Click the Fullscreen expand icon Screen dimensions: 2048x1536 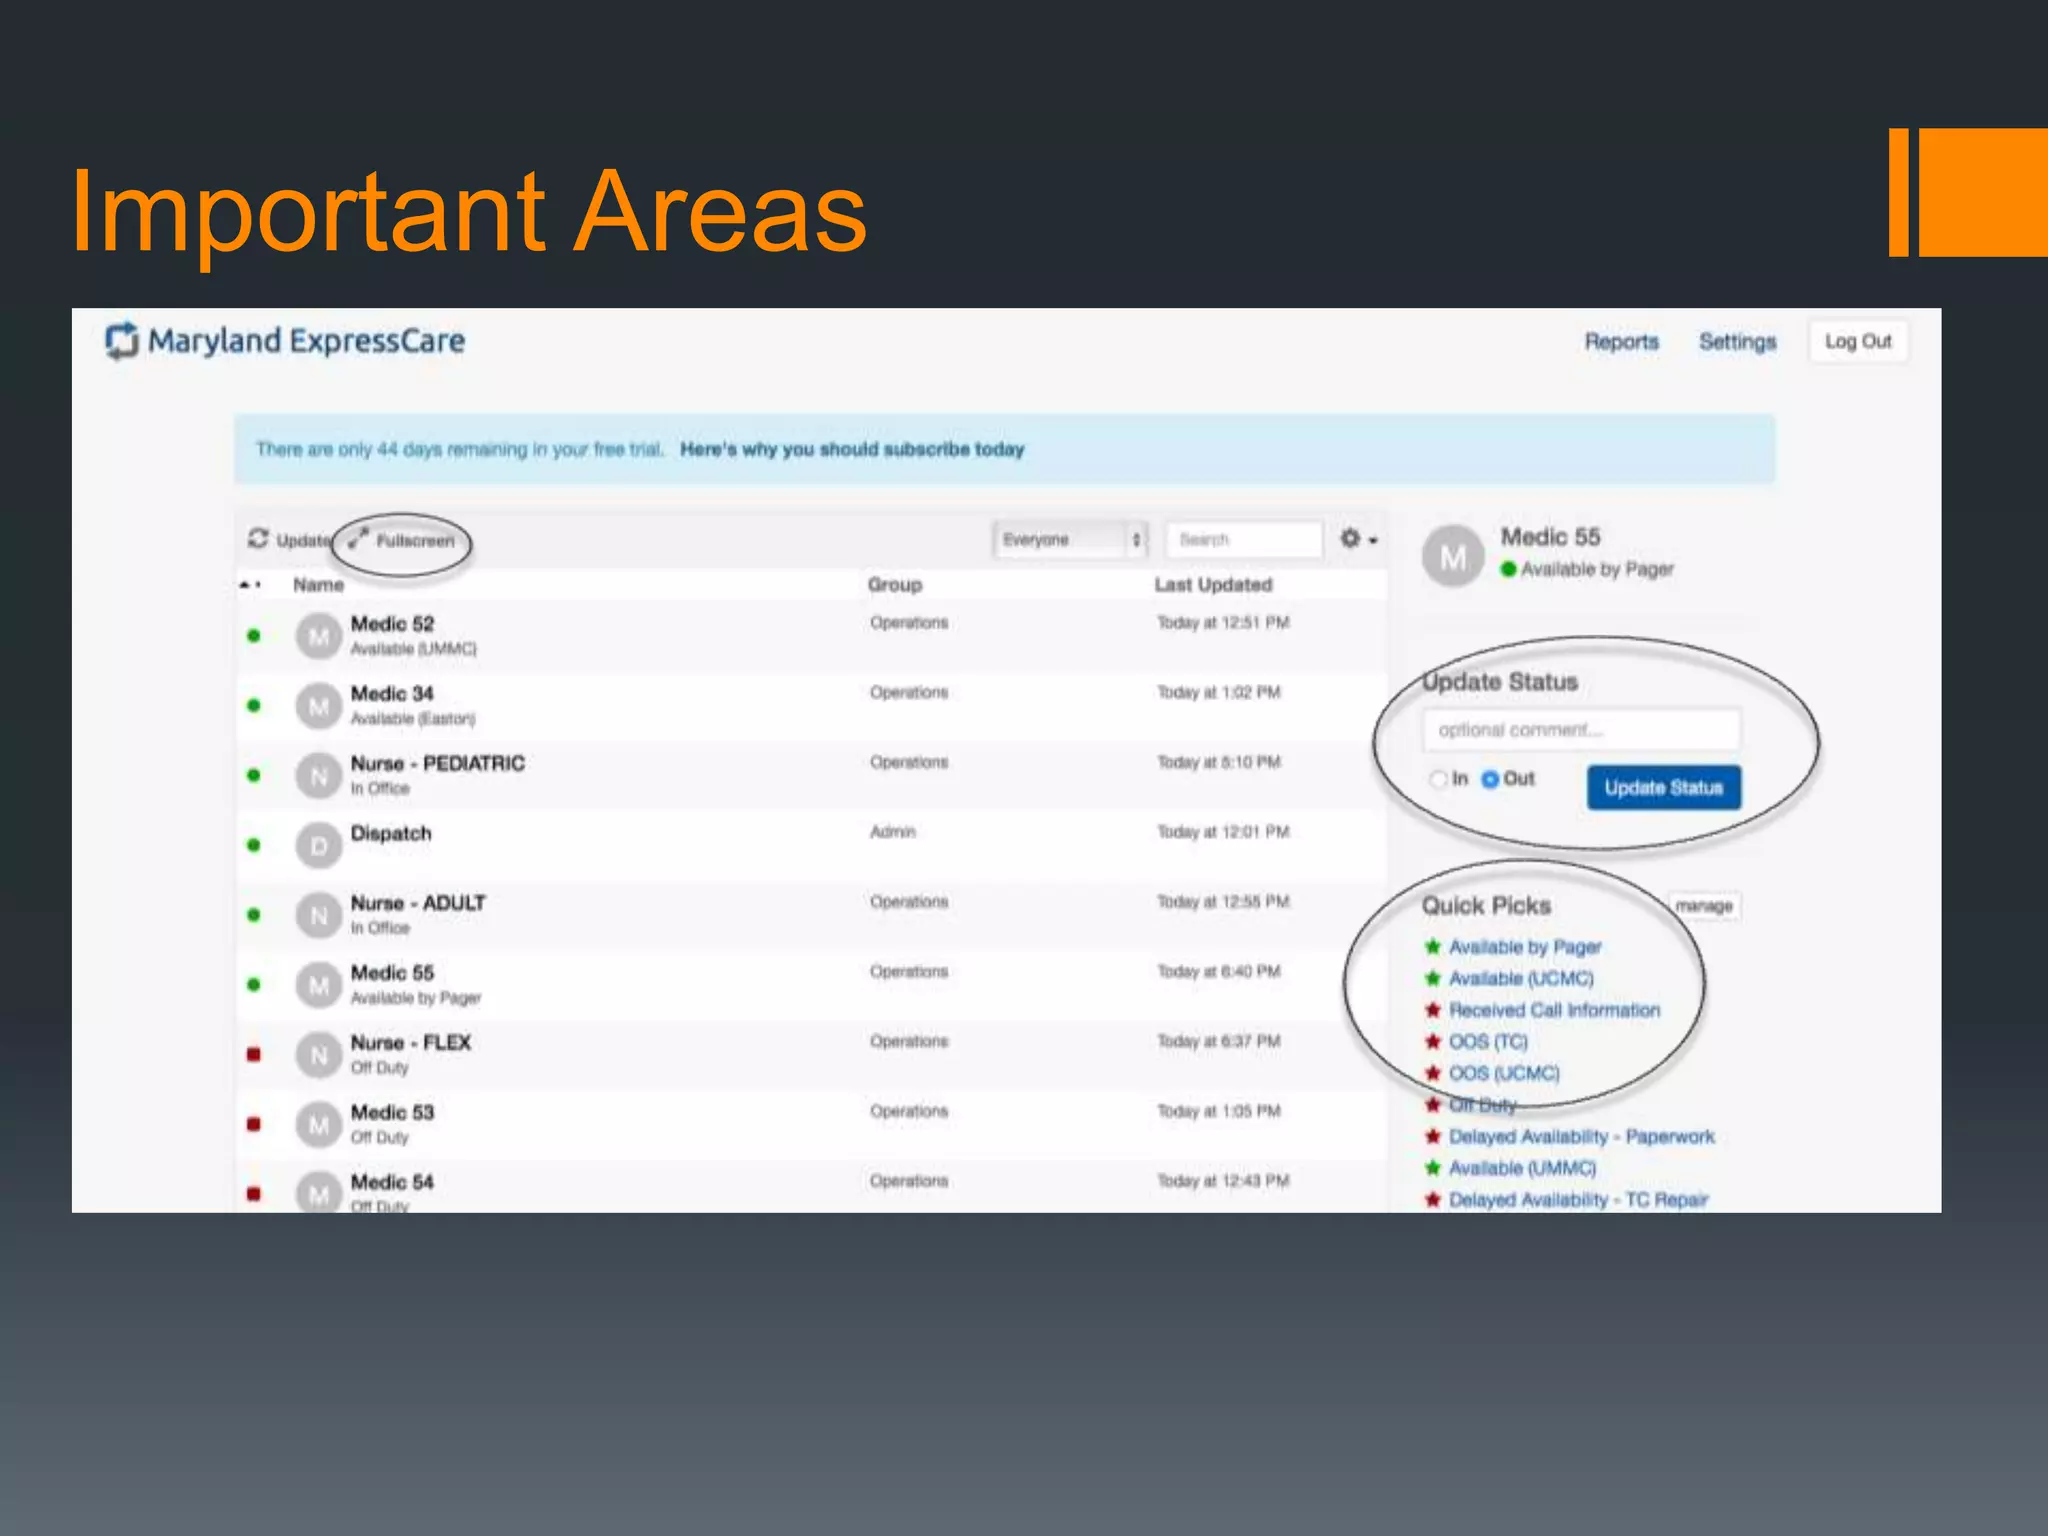[x=358, y=538]
